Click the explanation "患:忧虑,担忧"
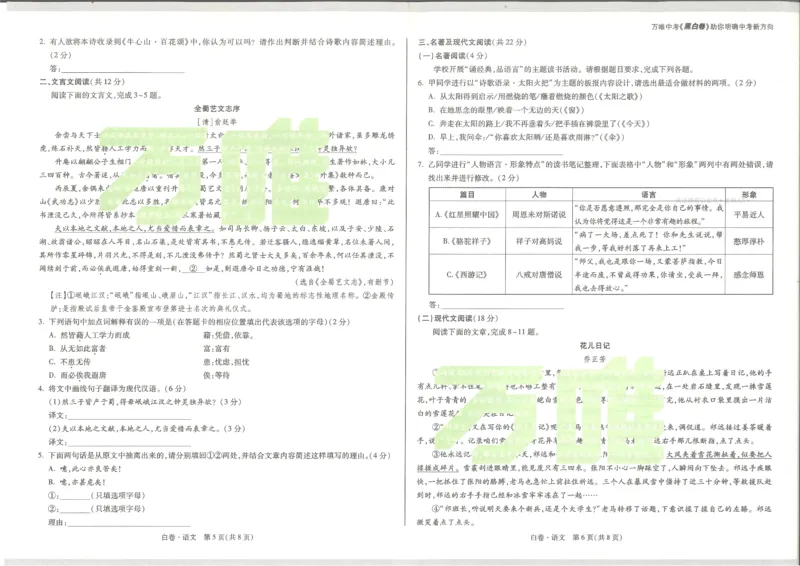Image resolution: width=800 pixels, height=566 pixels. coord(226,362)
